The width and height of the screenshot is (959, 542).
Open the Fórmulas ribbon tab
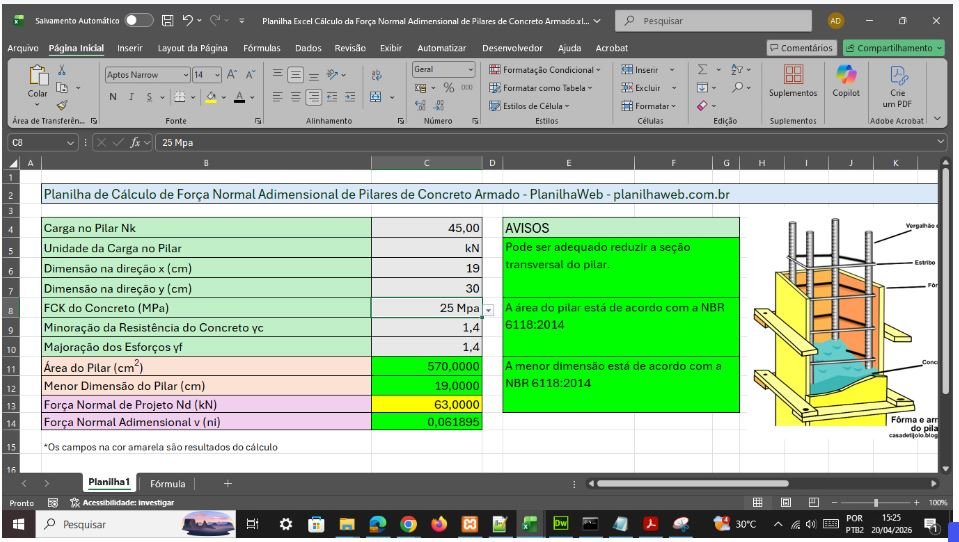click(x=262, y=47)
